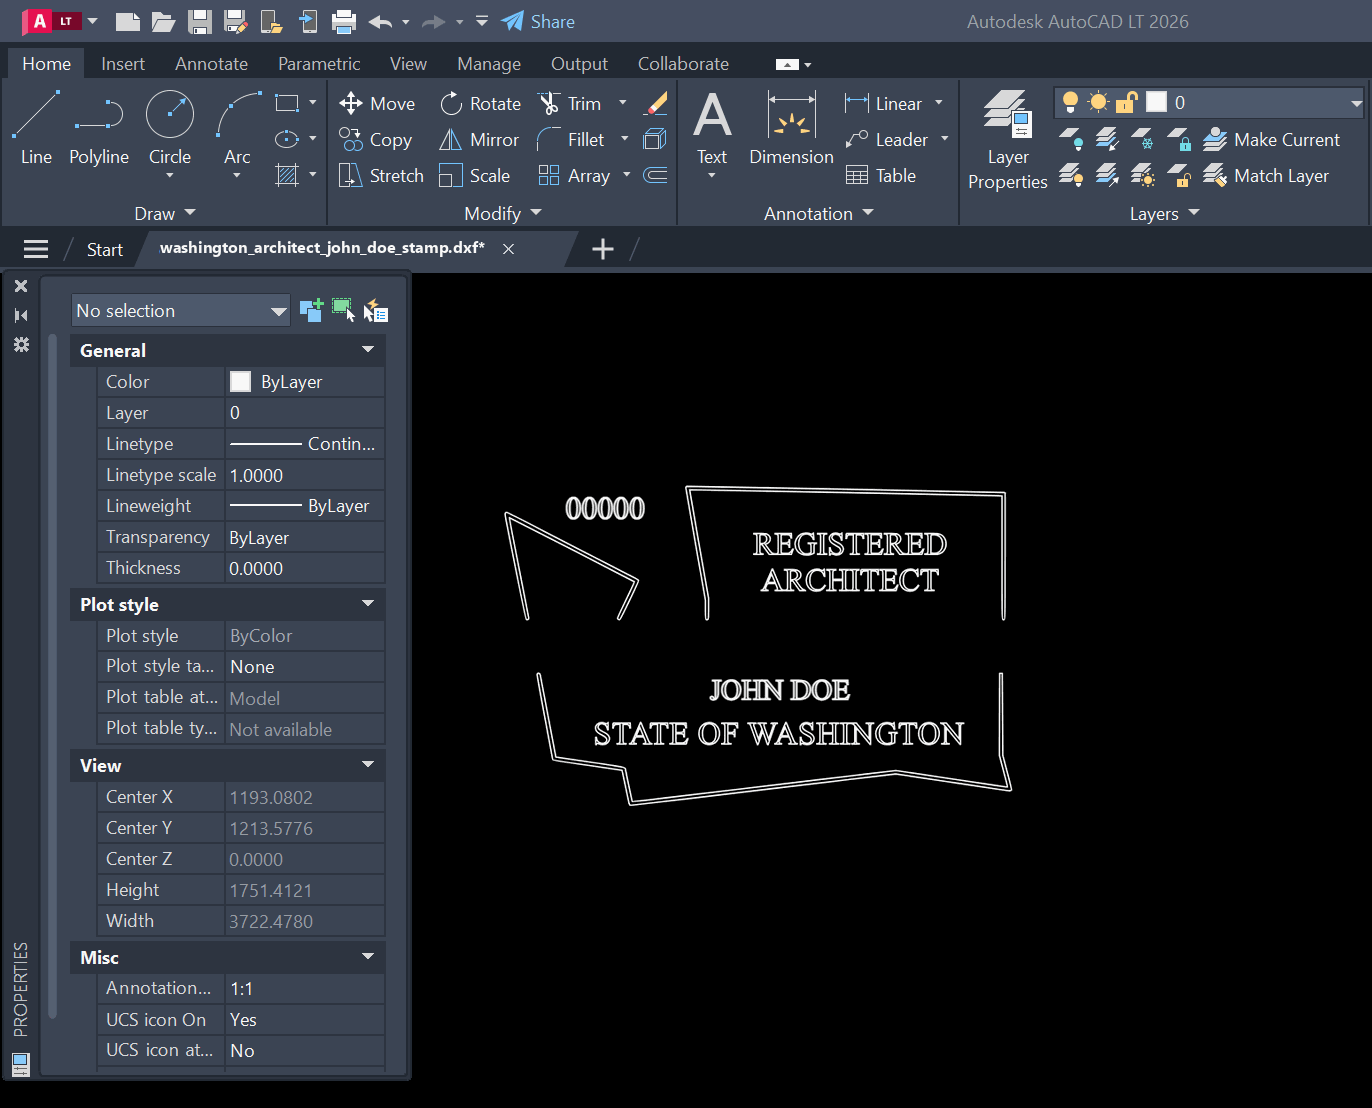This screenshot has width=1372, height=1108.
Task: Collapse the Misc properties section
Action: coord(368,957)
